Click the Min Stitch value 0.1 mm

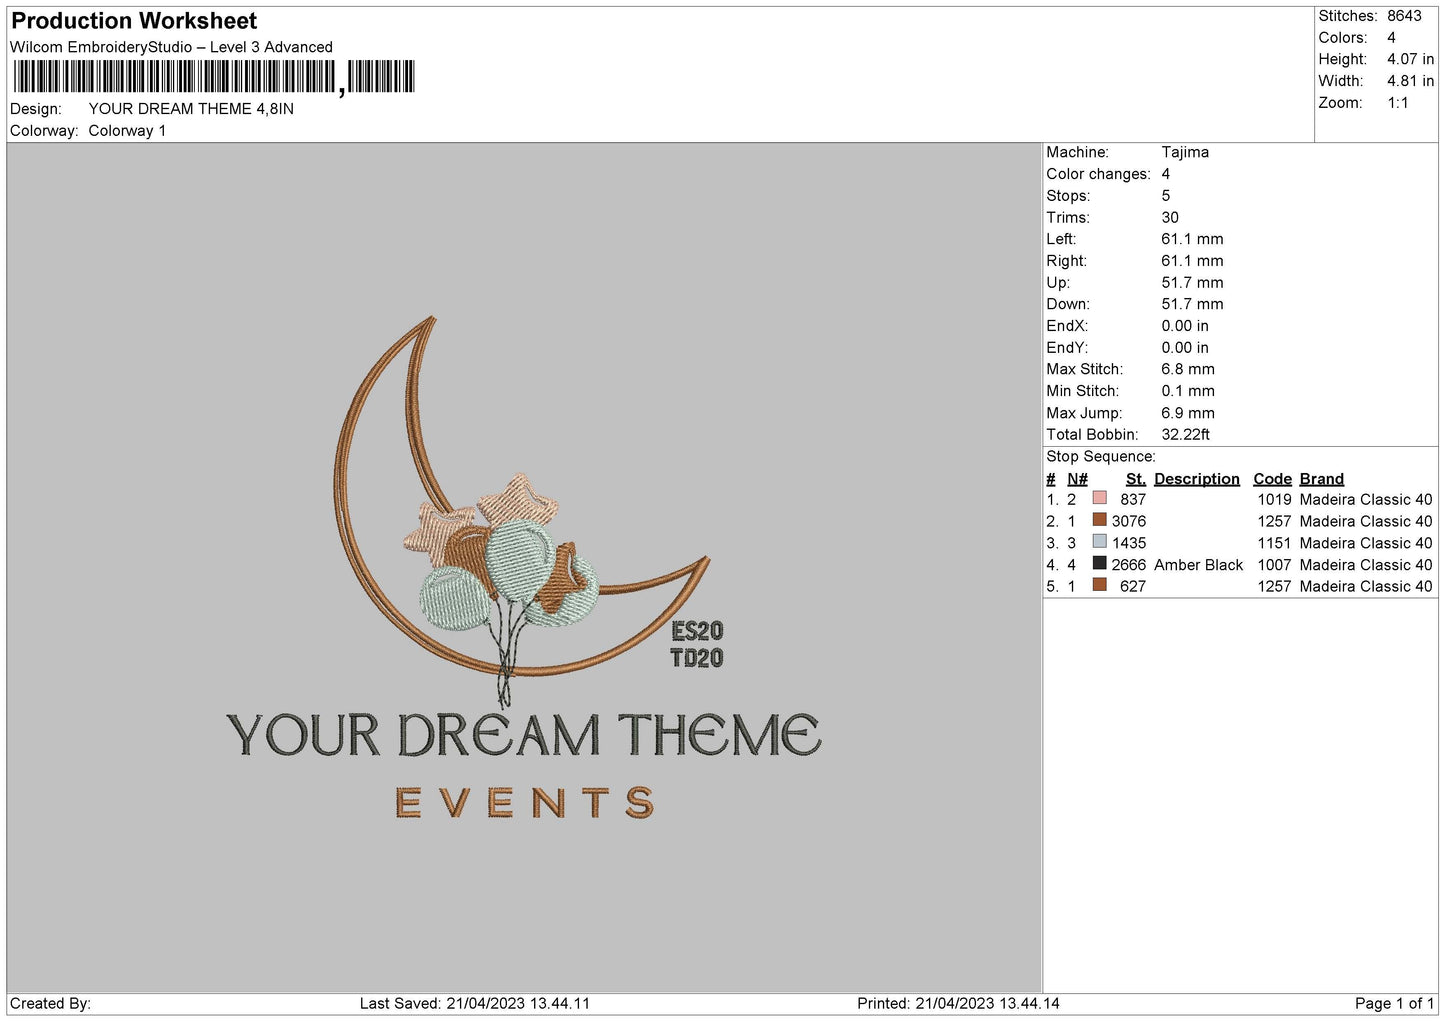coord(1188,391)
